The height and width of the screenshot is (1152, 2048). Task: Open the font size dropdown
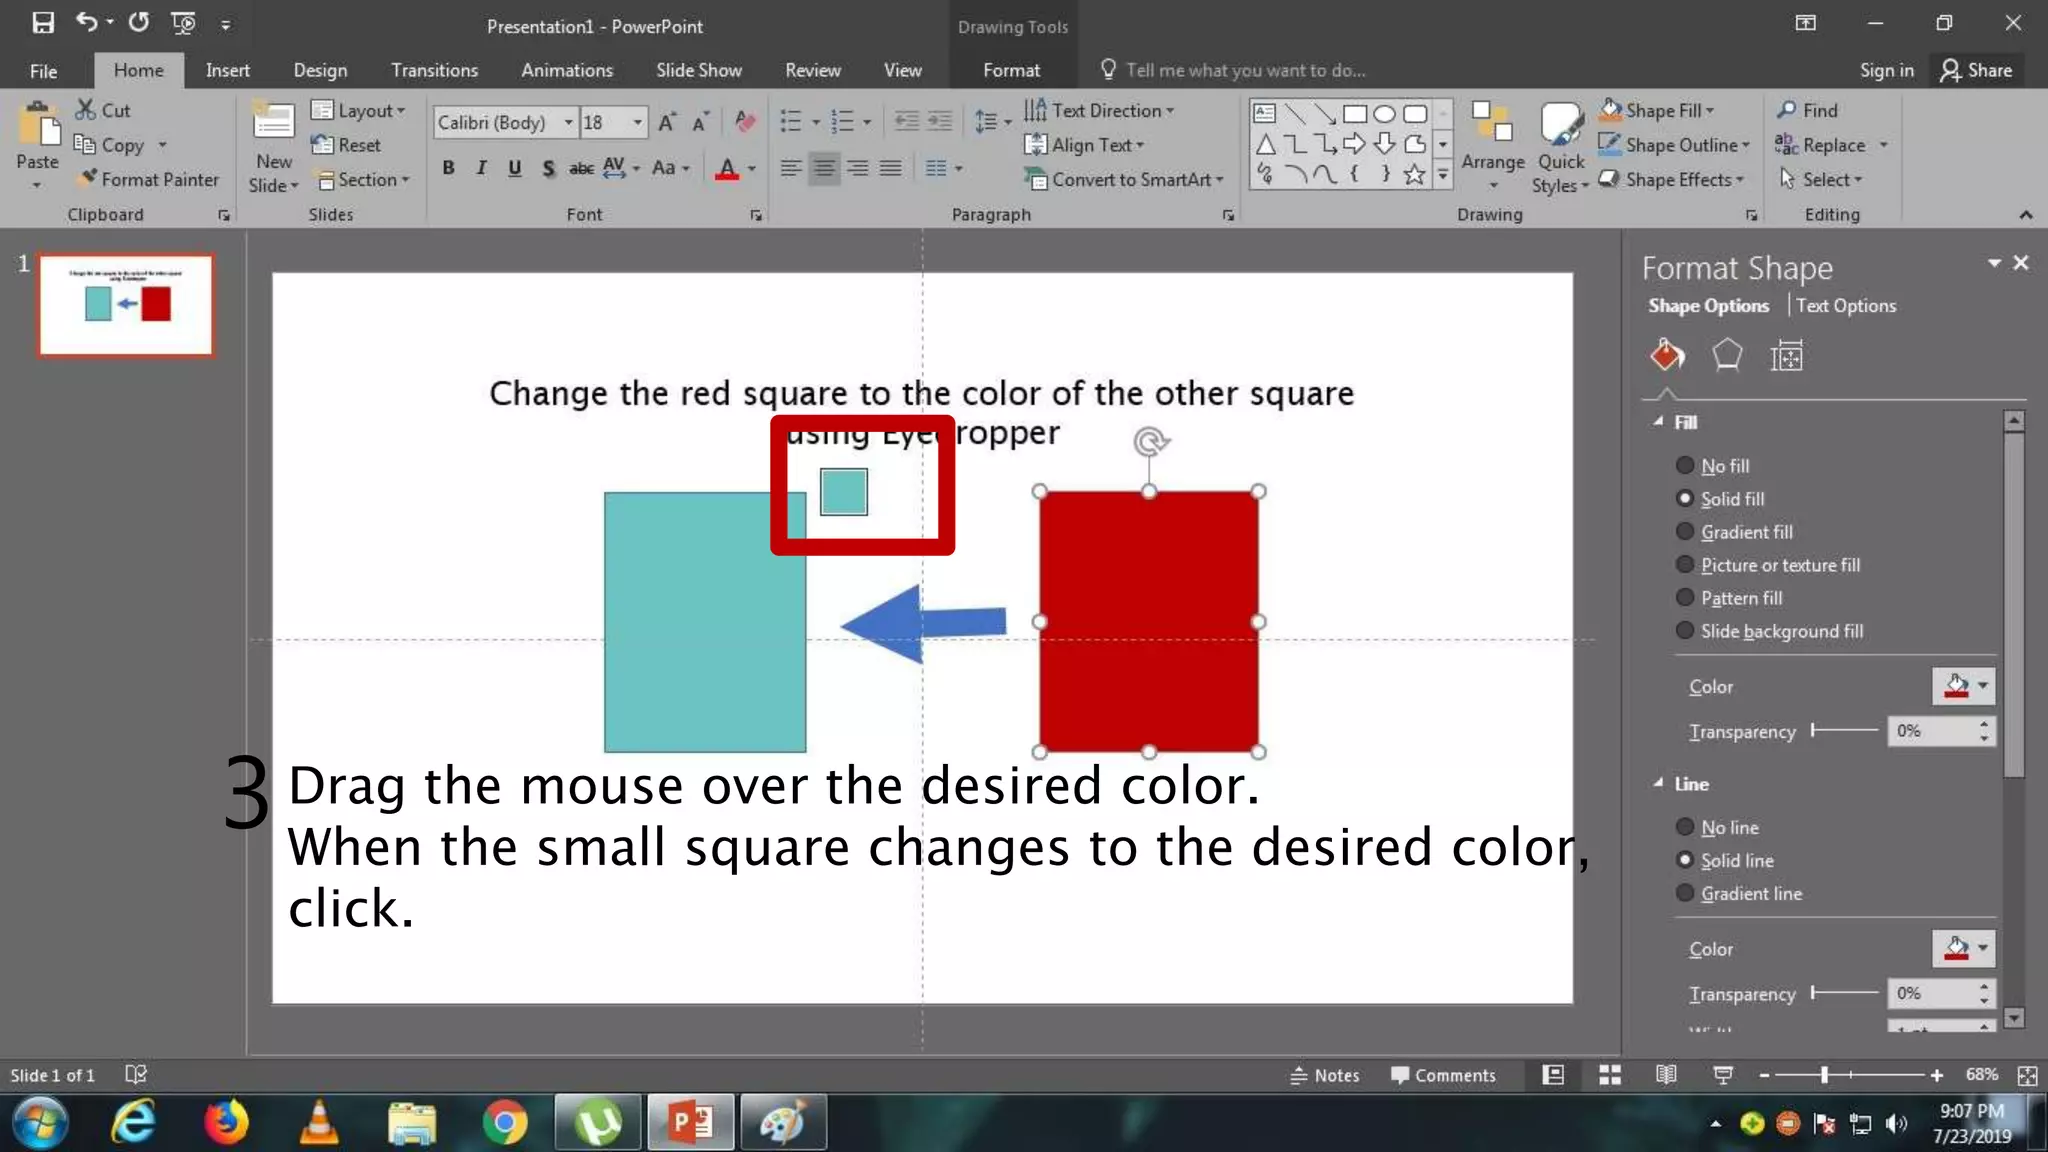click(637, 122)
